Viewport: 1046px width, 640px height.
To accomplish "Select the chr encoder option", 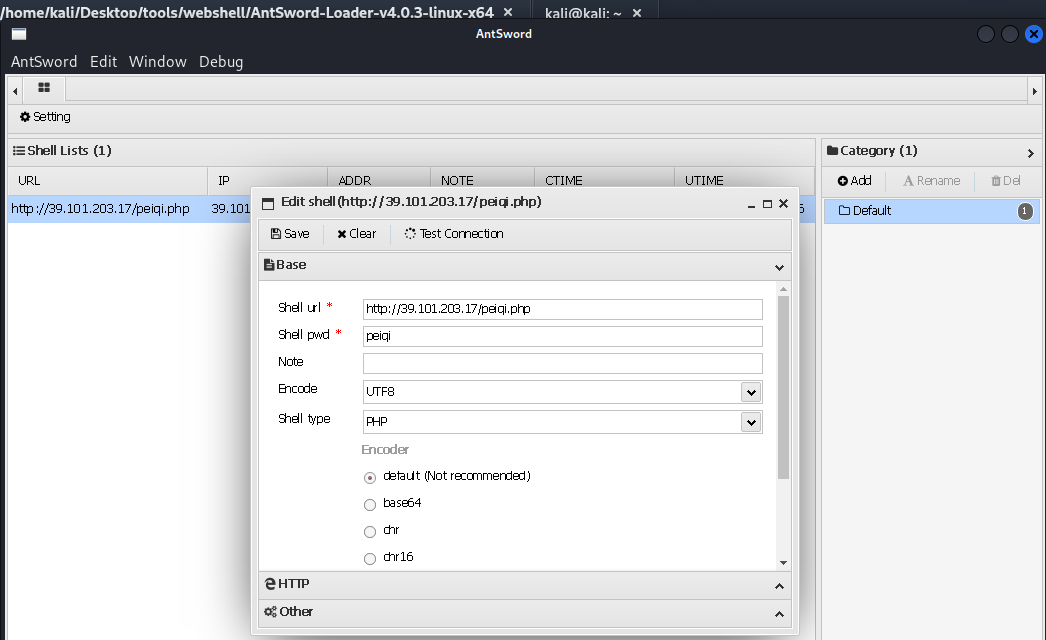I will point(370,532).
